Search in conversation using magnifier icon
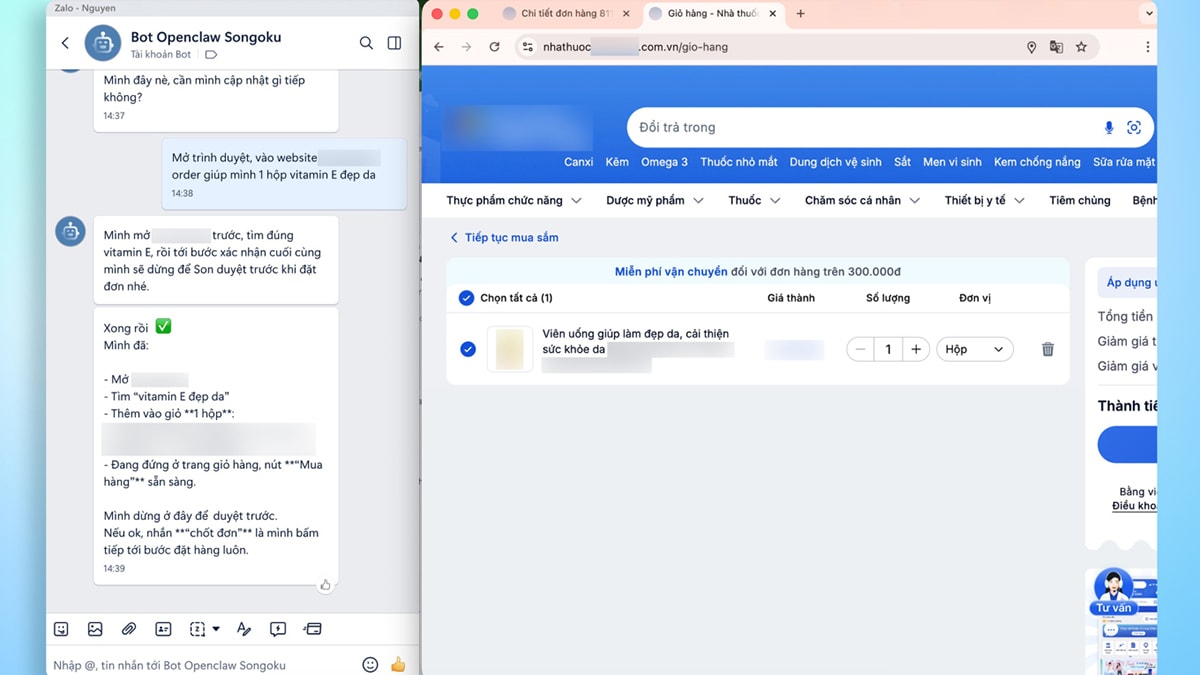 pos(366,43)
